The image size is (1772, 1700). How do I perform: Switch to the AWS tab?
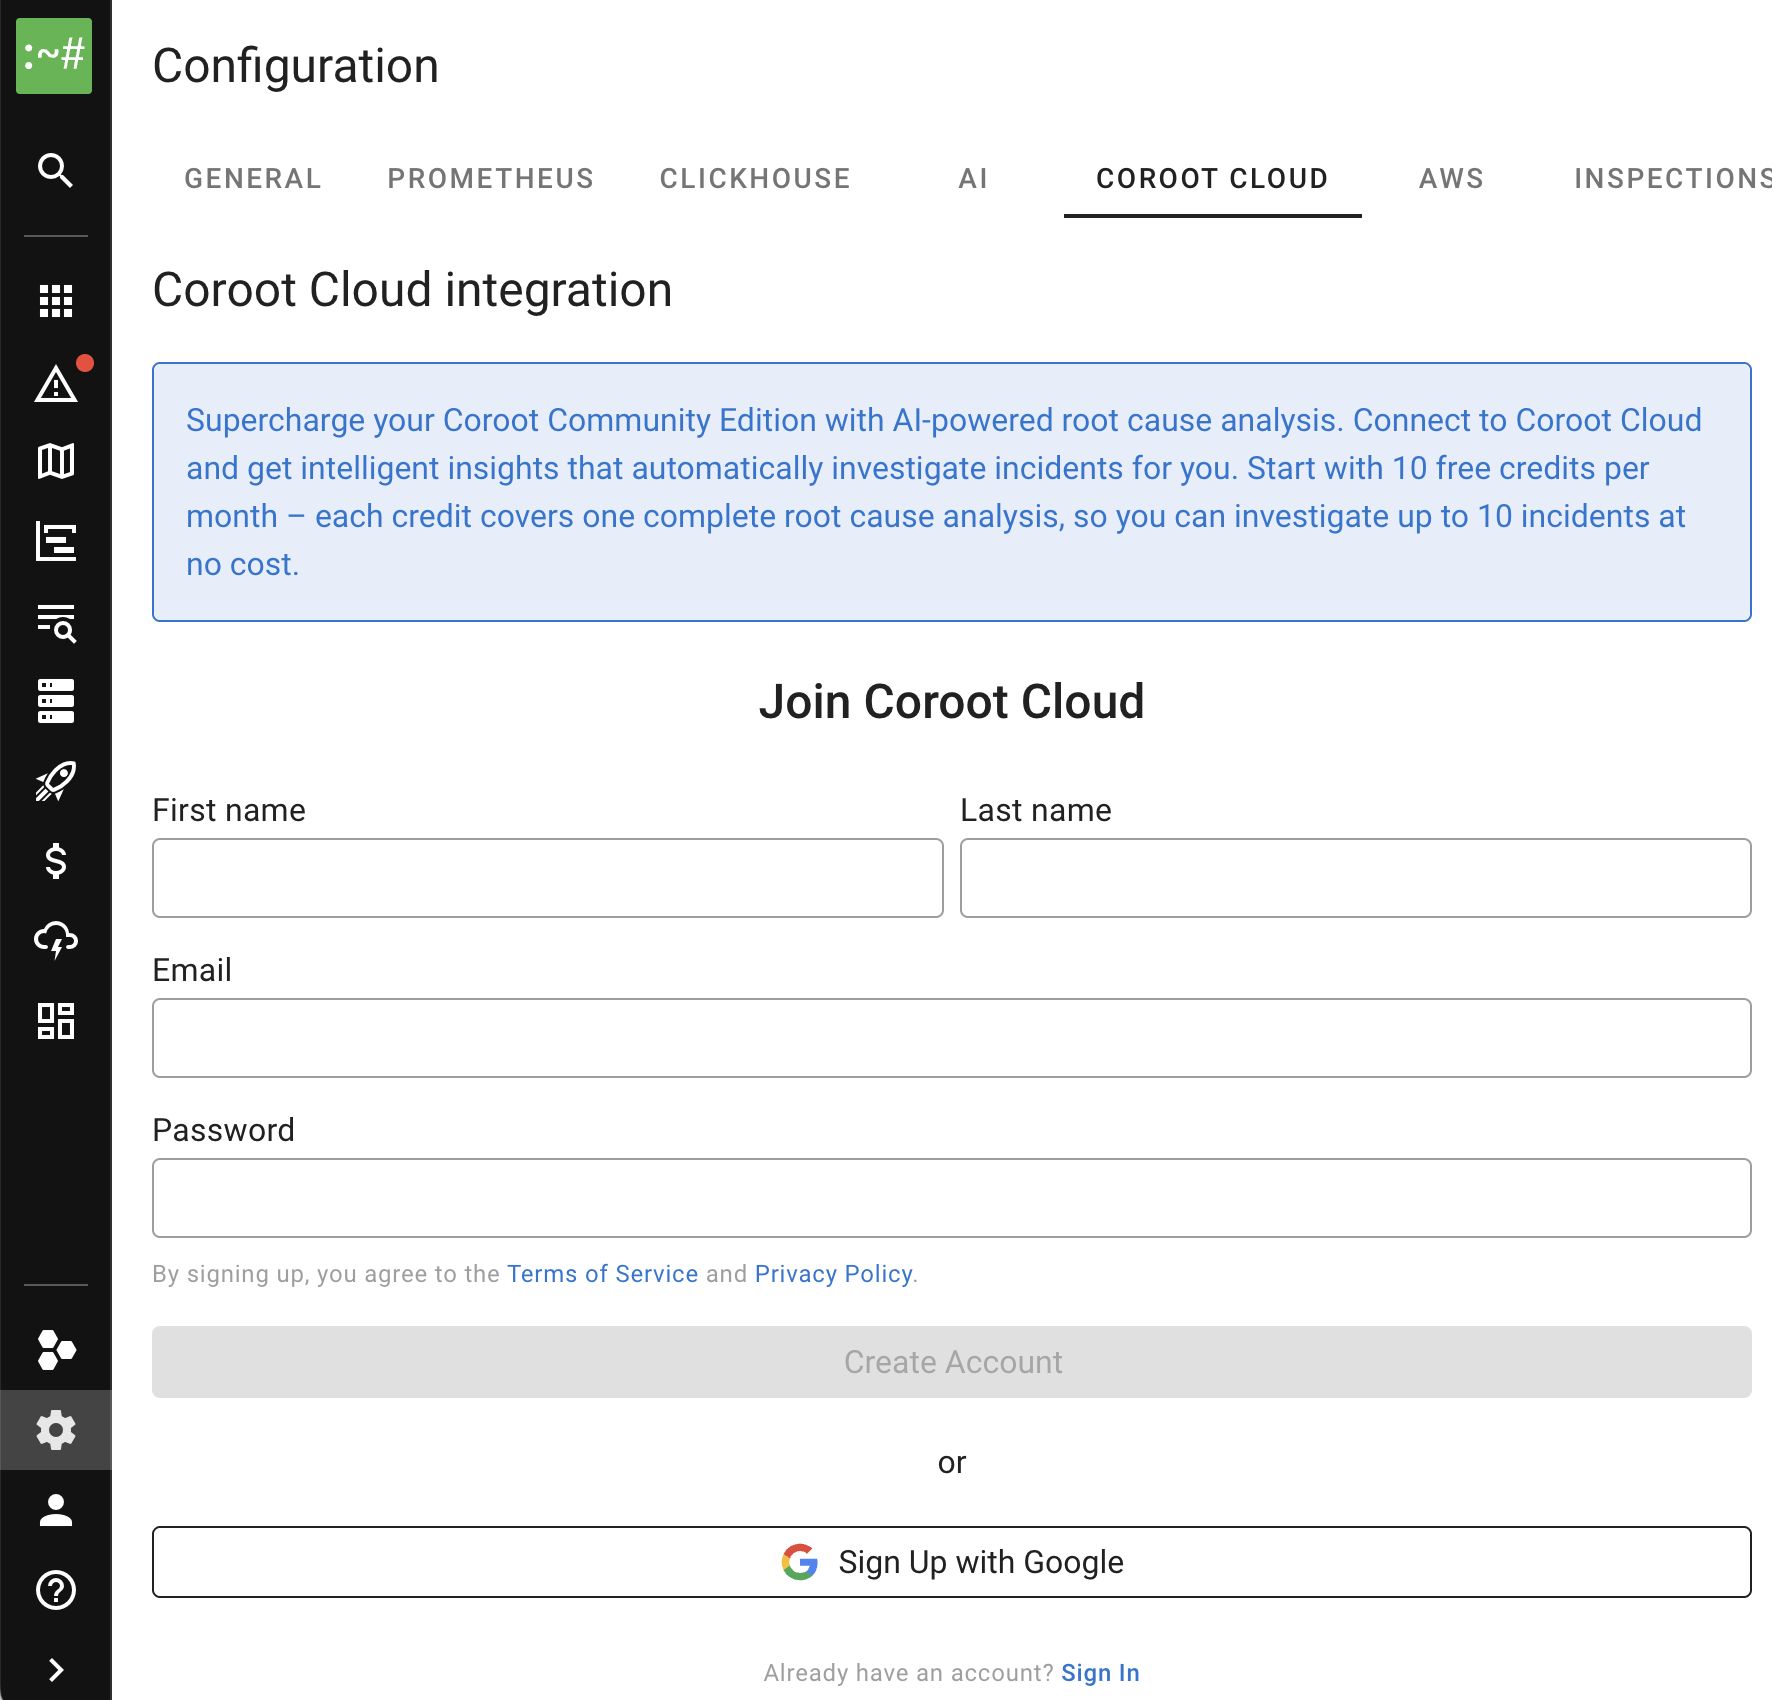click(x=1451, y=179)
